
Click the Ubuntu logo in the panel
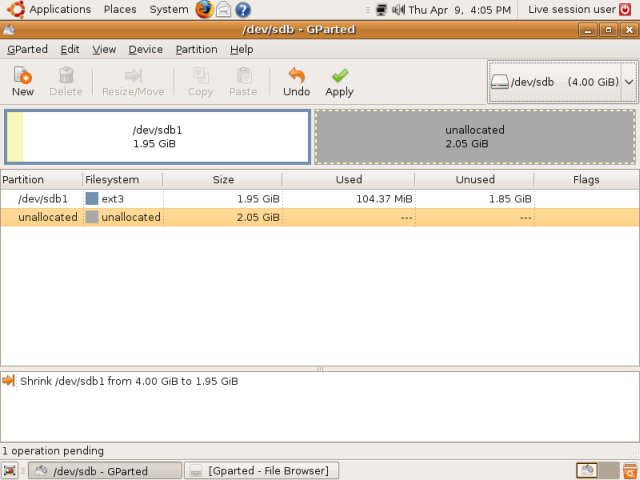16,9
